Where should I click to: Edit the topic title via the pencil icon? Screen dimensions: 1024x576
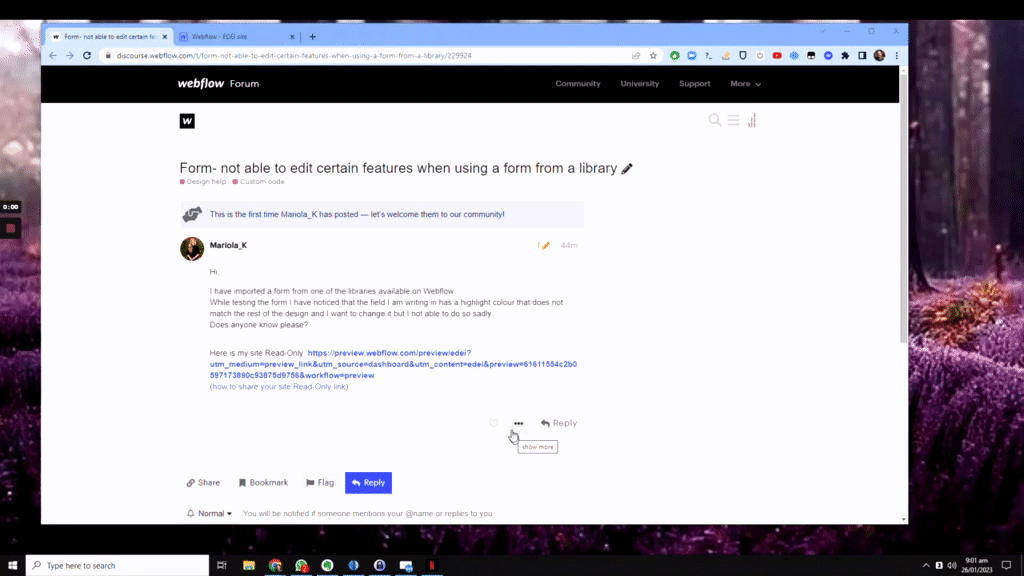[627, 168]
